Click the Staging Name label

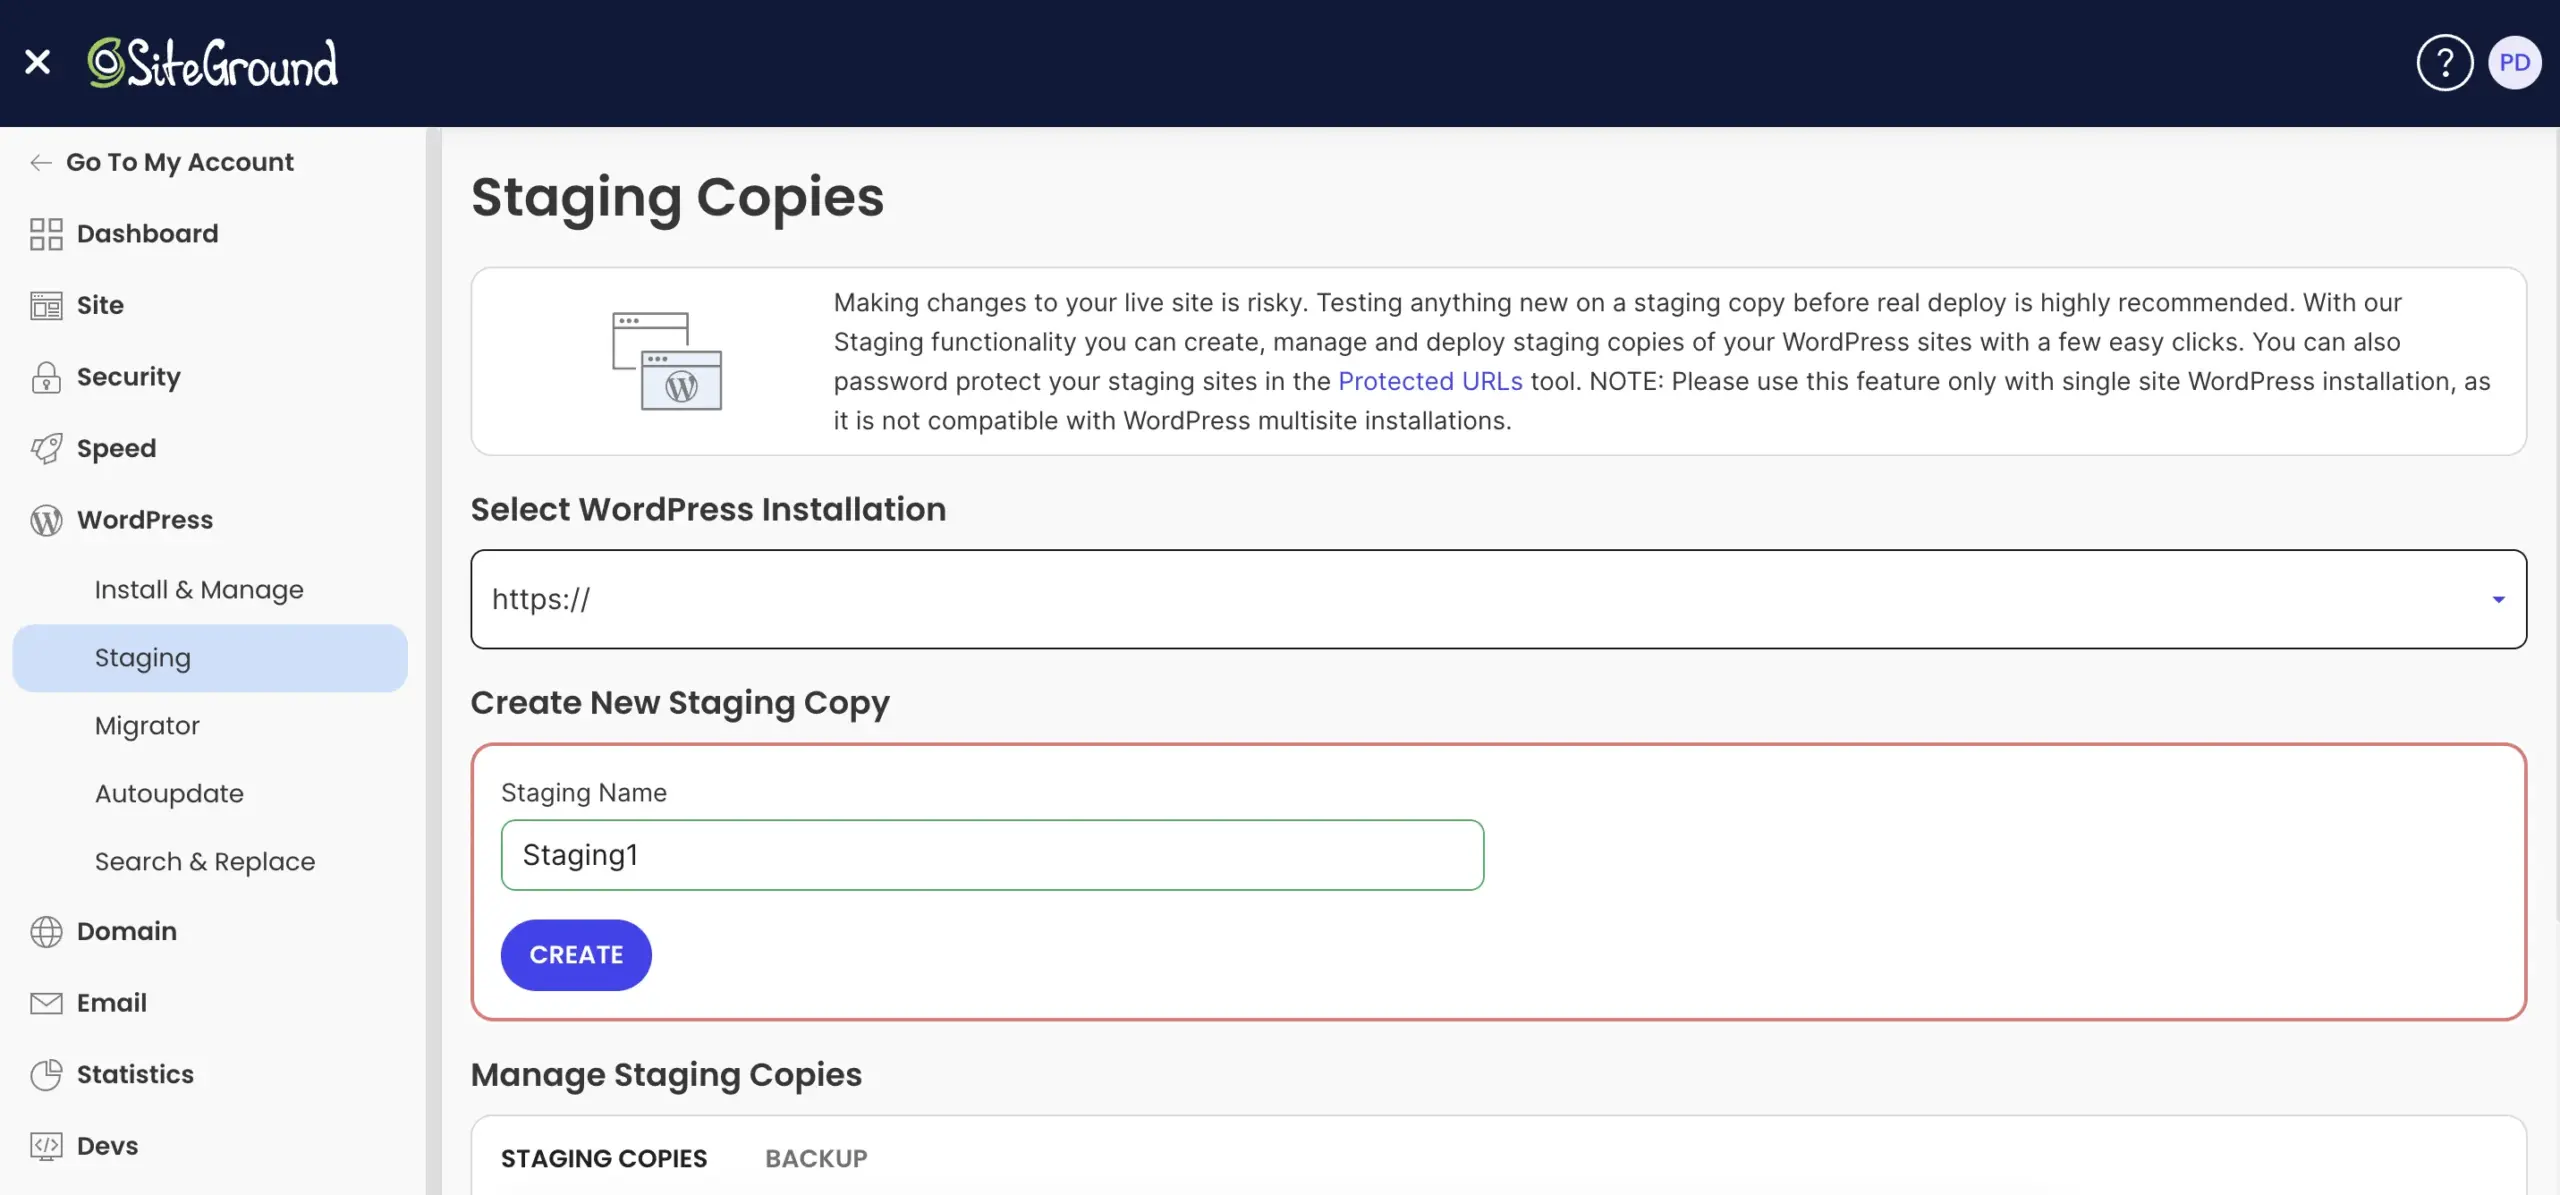(x=584, y=793)
